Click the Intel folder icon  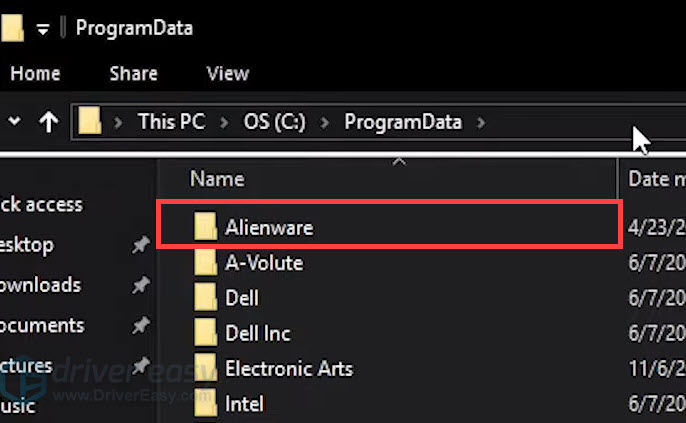[205, 403]
